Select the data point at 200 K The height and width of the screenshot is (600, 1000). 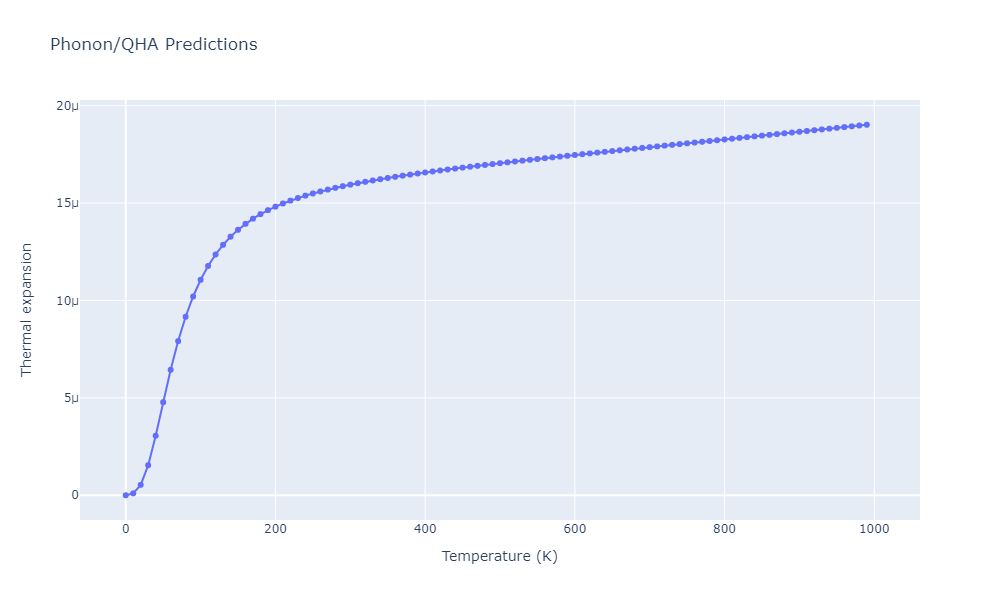(275, 207)
